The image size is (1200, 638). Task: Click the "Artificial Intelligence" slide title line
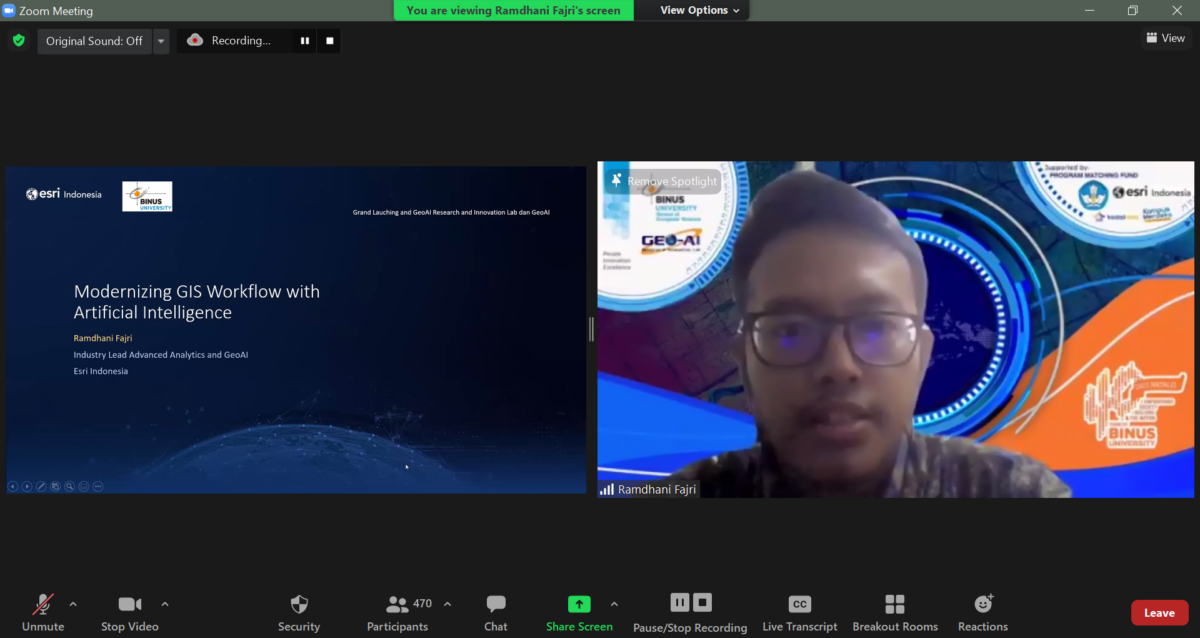pyautogui.click(x=153, y=313)
